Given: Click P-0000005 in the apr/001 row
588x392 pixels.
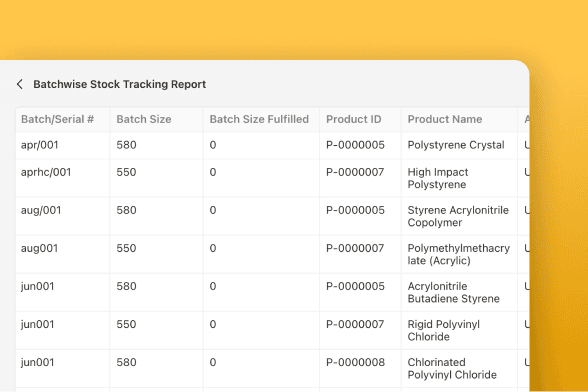Looking at the screenshot, I should [355, 145].
